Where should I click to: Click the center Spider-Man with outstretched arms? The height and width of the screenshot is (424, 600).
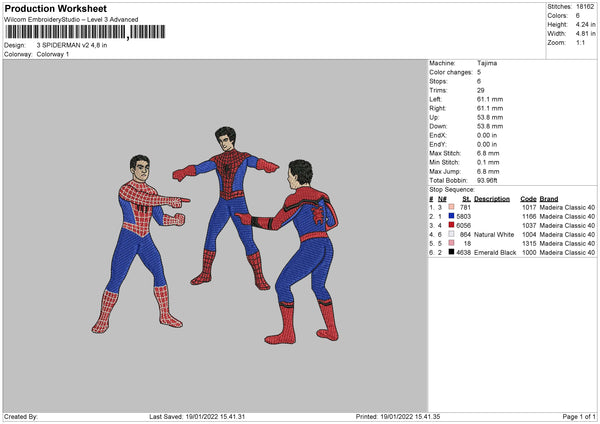(x=227, y=209)
